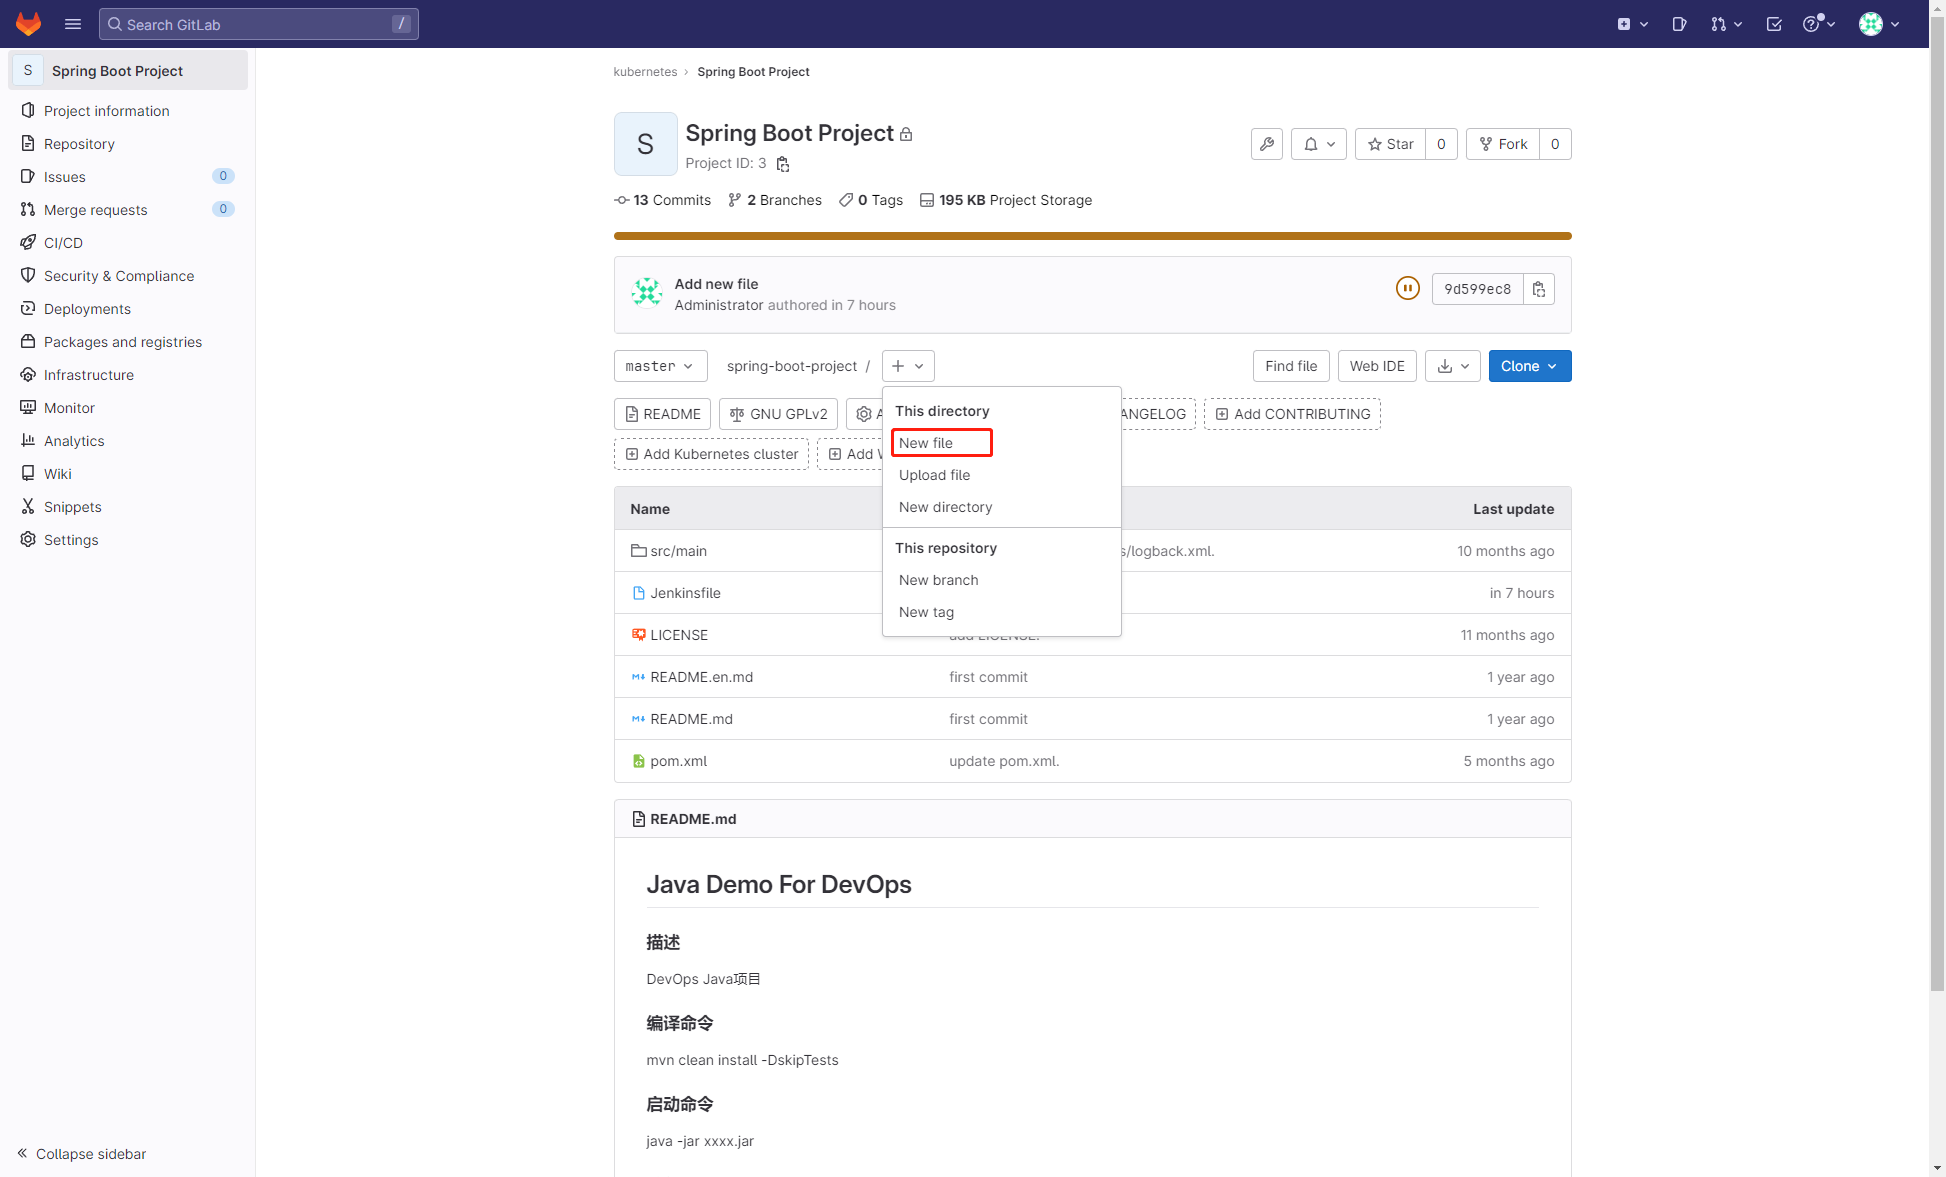This screenshot has width=1946, height=1177.
Task: Click the Snippets scissors icon
Action: click(28, 507)
